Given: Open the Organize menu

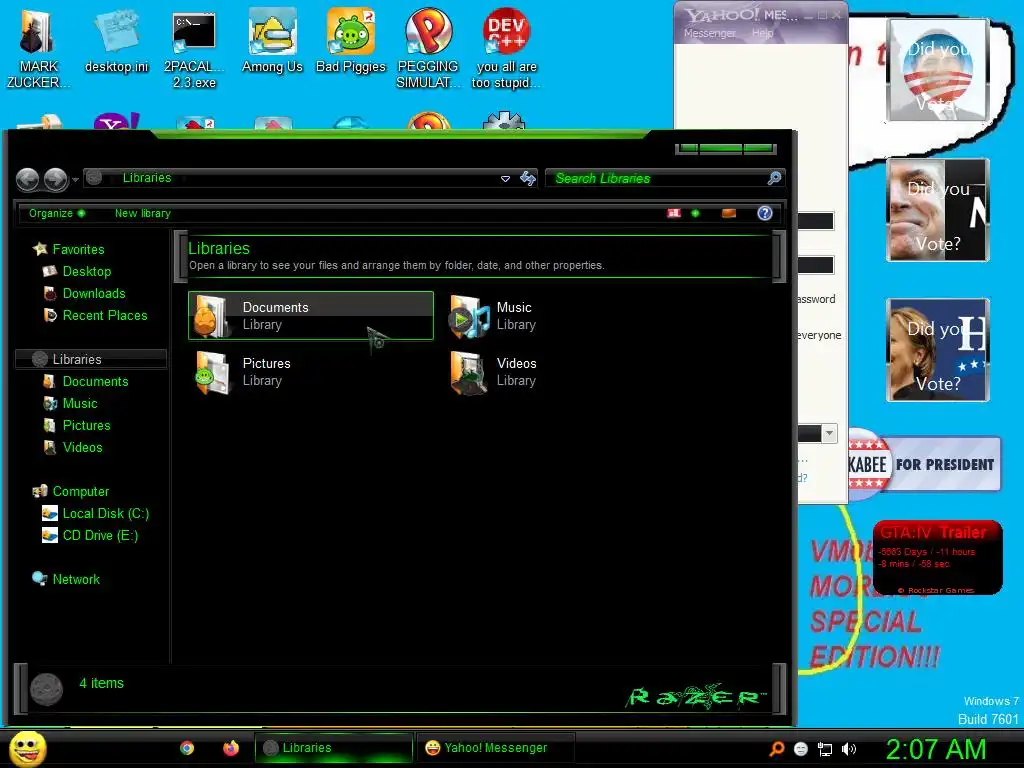Looking at the screenshot, I should pos(56,213).
